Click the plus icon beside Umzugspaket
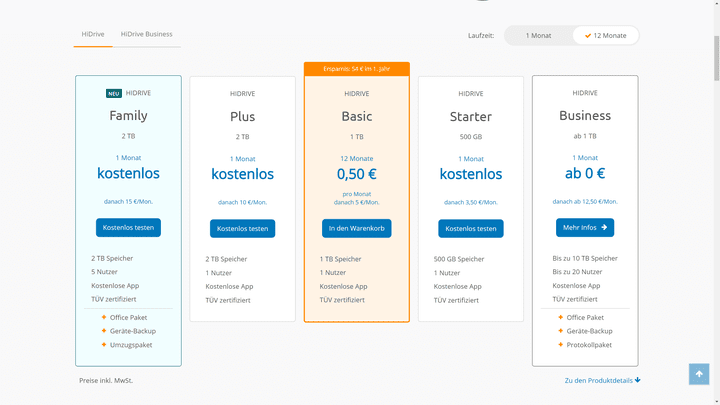This screenshot has height=405, width=720. (103, 345)
